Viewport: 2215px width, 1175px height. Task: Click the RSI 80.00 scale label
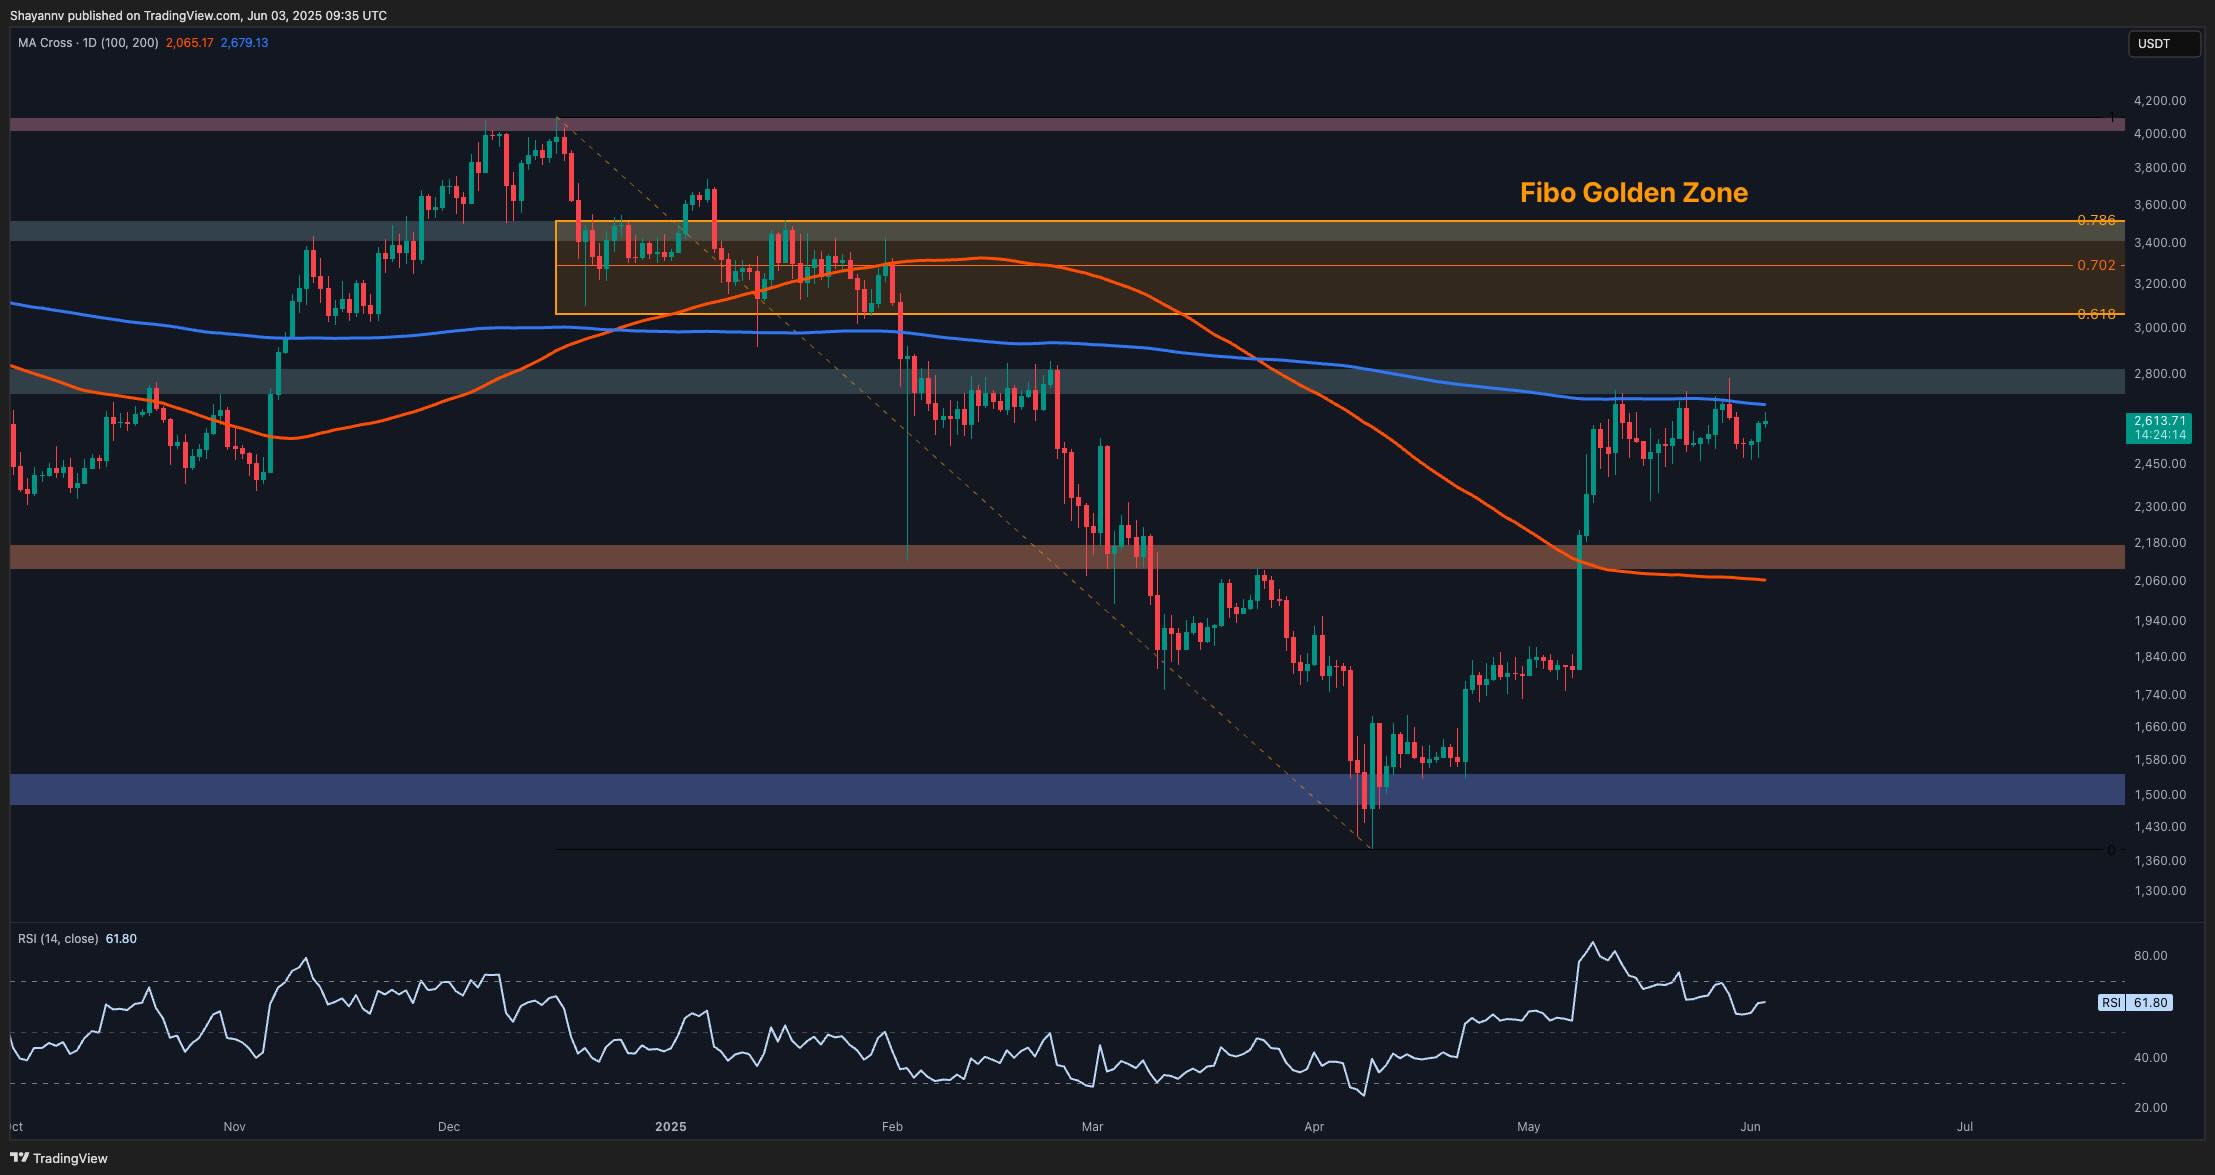coord(2150,955)
